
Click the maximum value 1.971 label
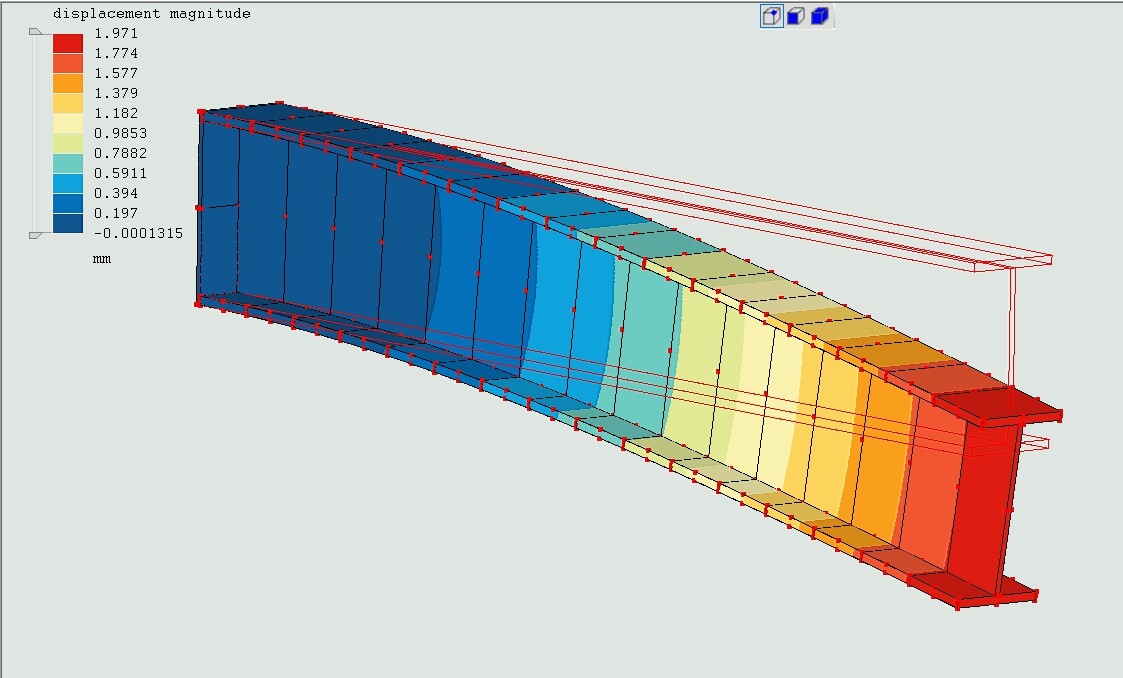116,33
